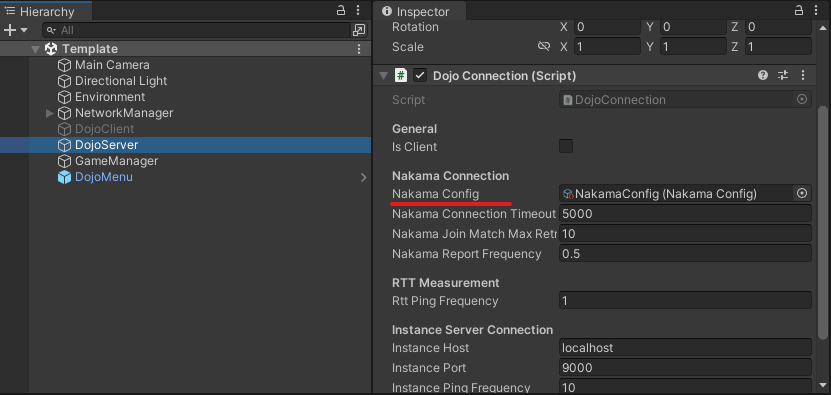Click Instance Host localhost field

685,348
